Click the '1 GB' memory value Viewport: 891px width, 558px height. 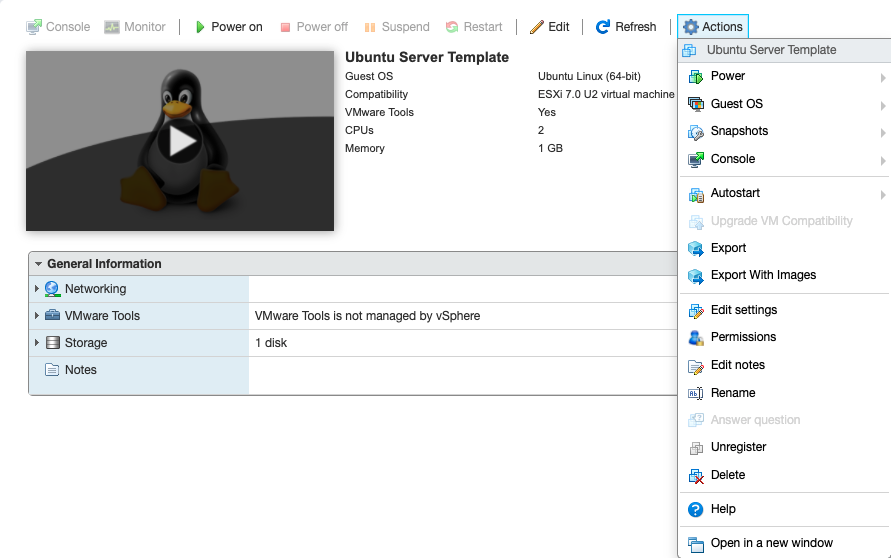pyautogui.click(x=550, y=148)
